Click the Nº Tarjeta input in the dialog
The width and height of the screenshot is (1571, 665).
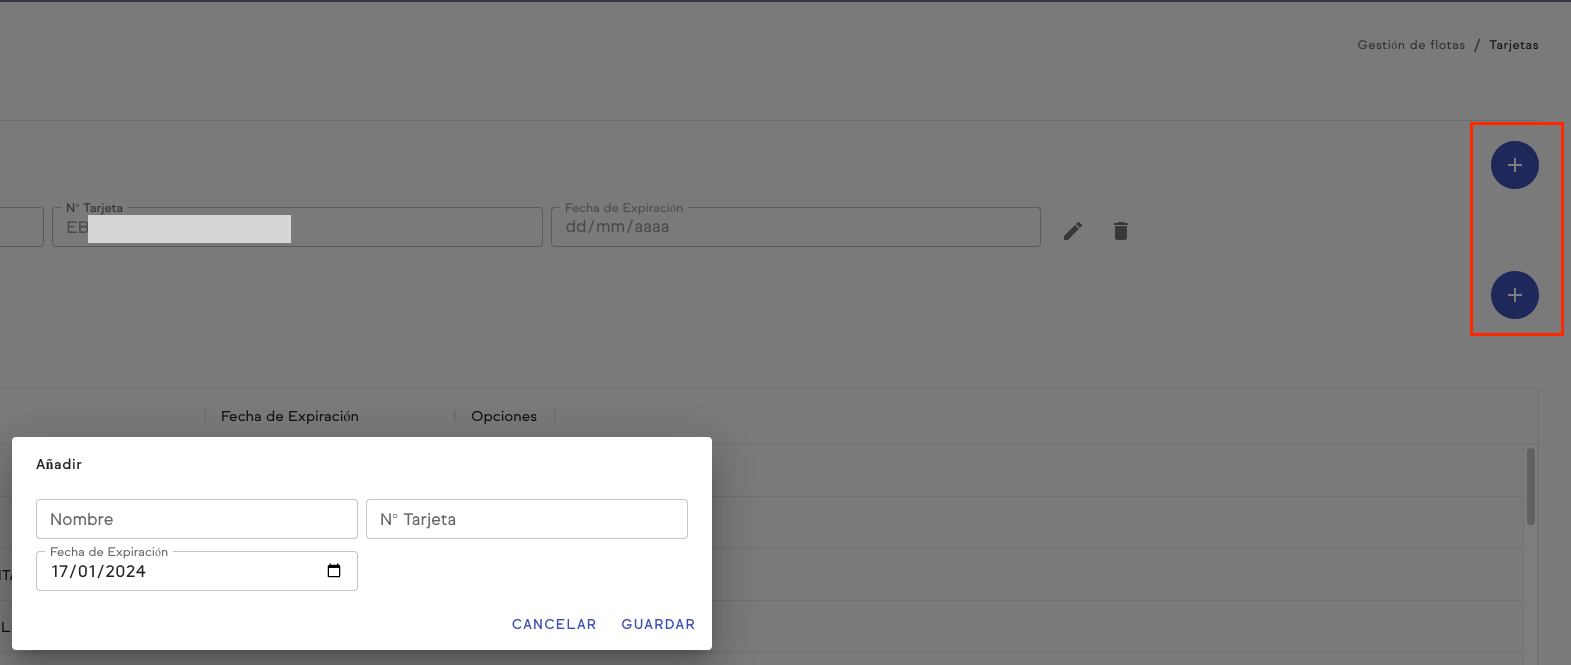click(x=526, y=519)
